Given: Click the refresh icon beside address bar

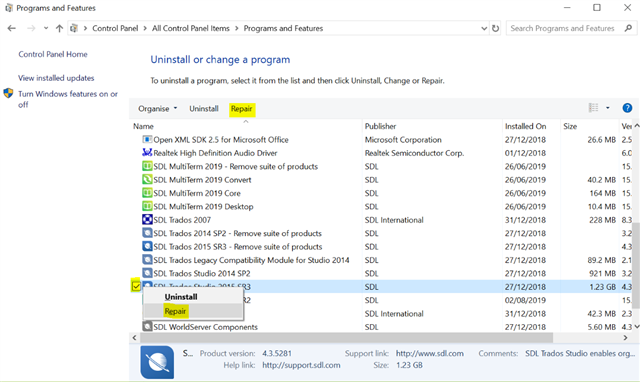Looking at the screenshot, I should 495,29.
